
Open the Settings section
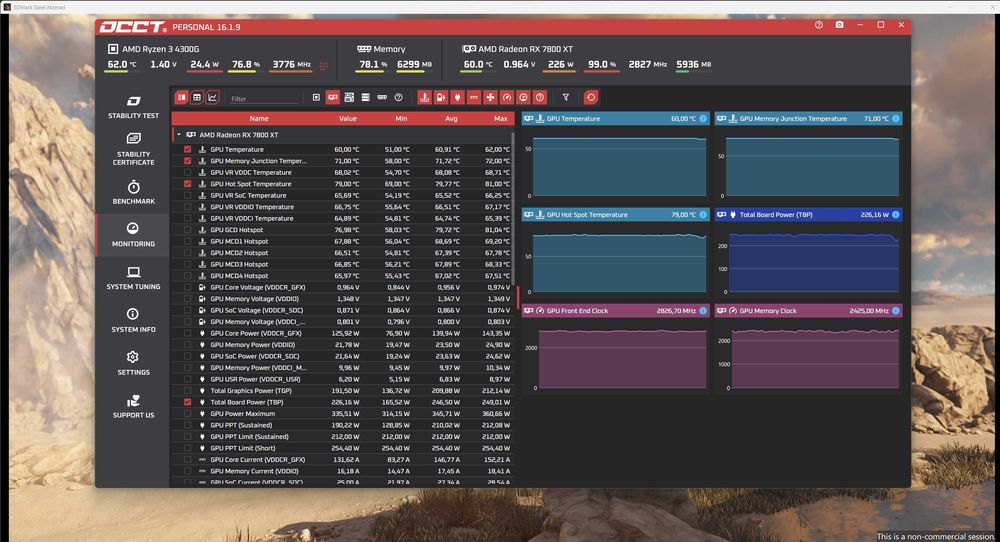(x=133, y=363)
